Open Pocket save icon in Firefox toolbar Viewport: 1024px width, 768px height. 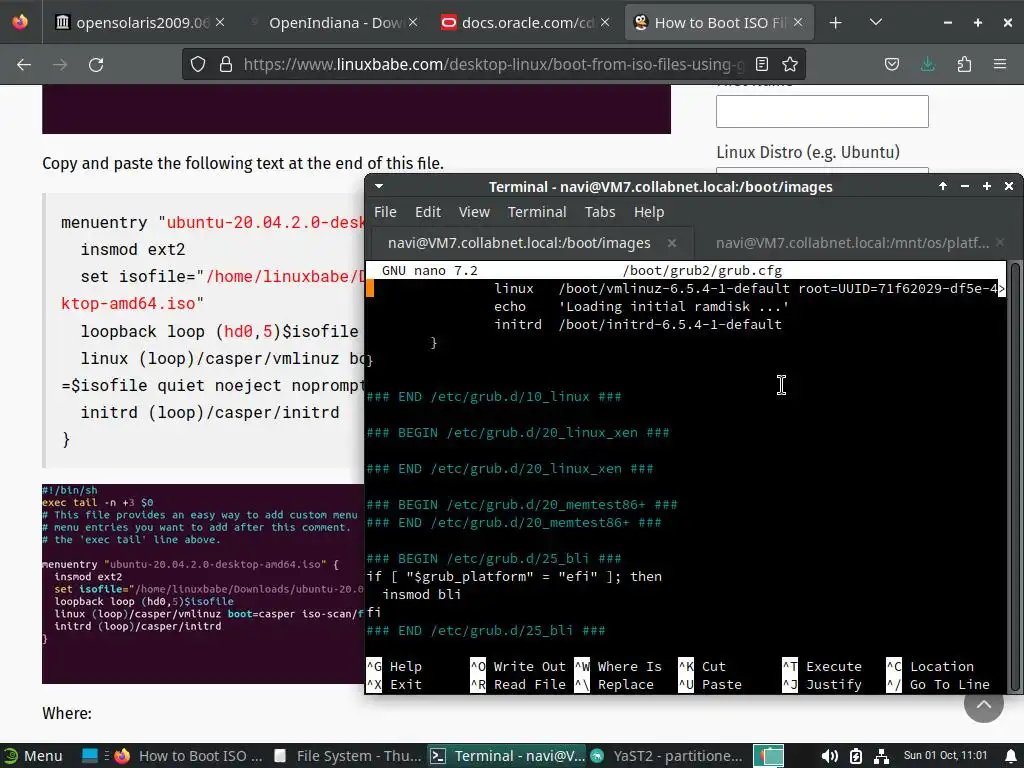(892, 64)
